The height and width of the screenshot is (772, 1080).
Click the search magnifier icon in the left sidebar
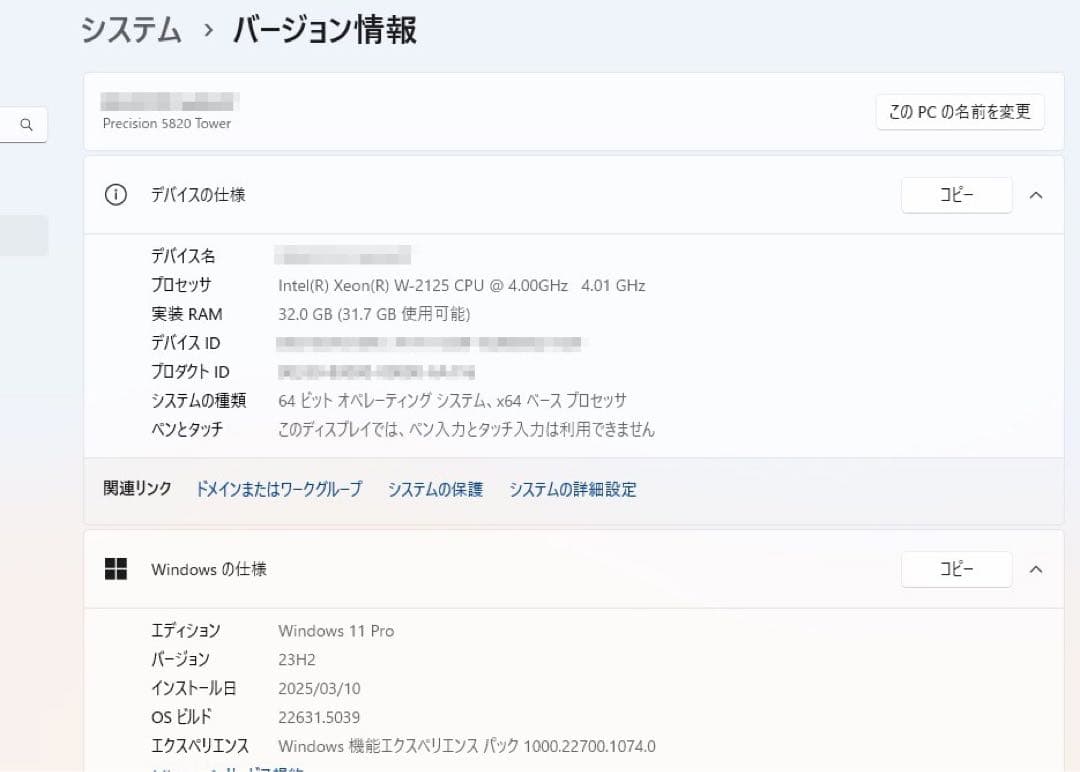click(24, 124)
